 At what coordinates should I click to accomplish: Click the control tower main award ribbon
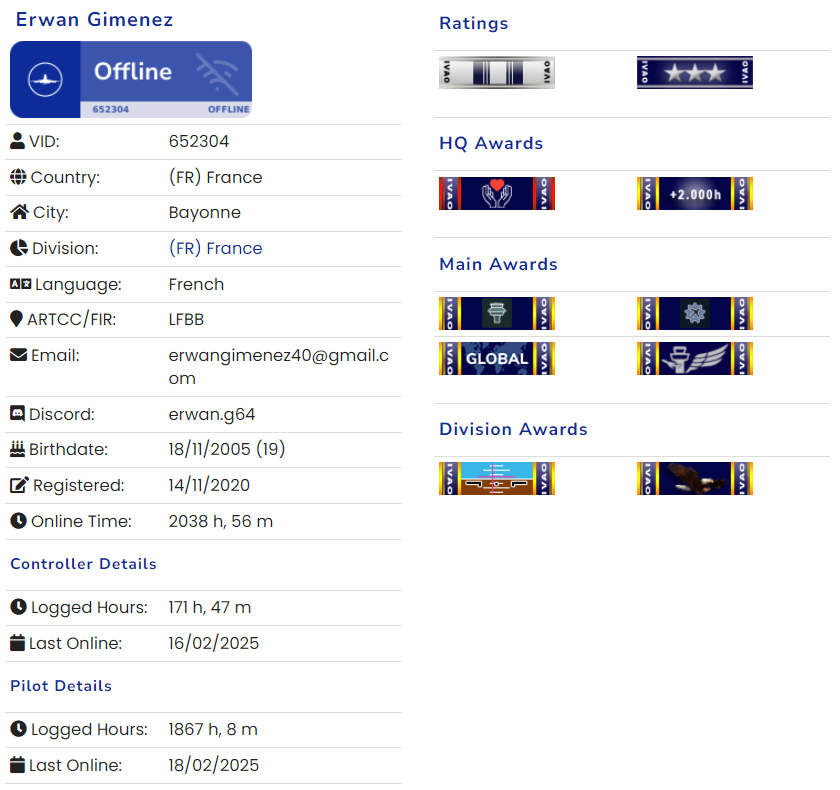click(x=496, y=314)
